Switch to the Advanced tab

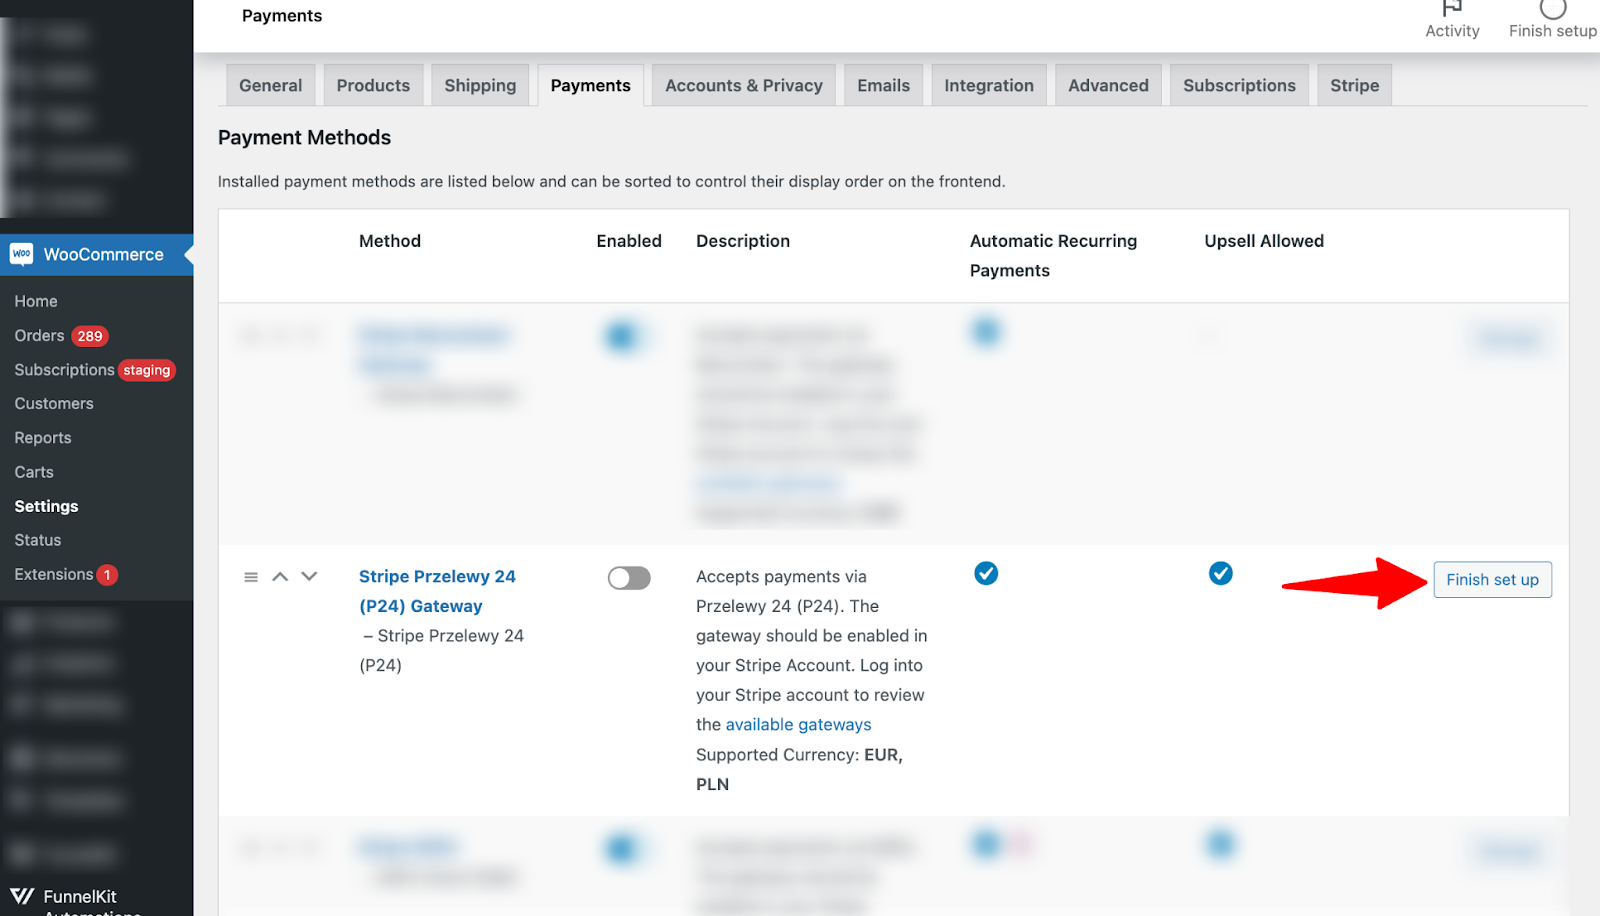1108,85
